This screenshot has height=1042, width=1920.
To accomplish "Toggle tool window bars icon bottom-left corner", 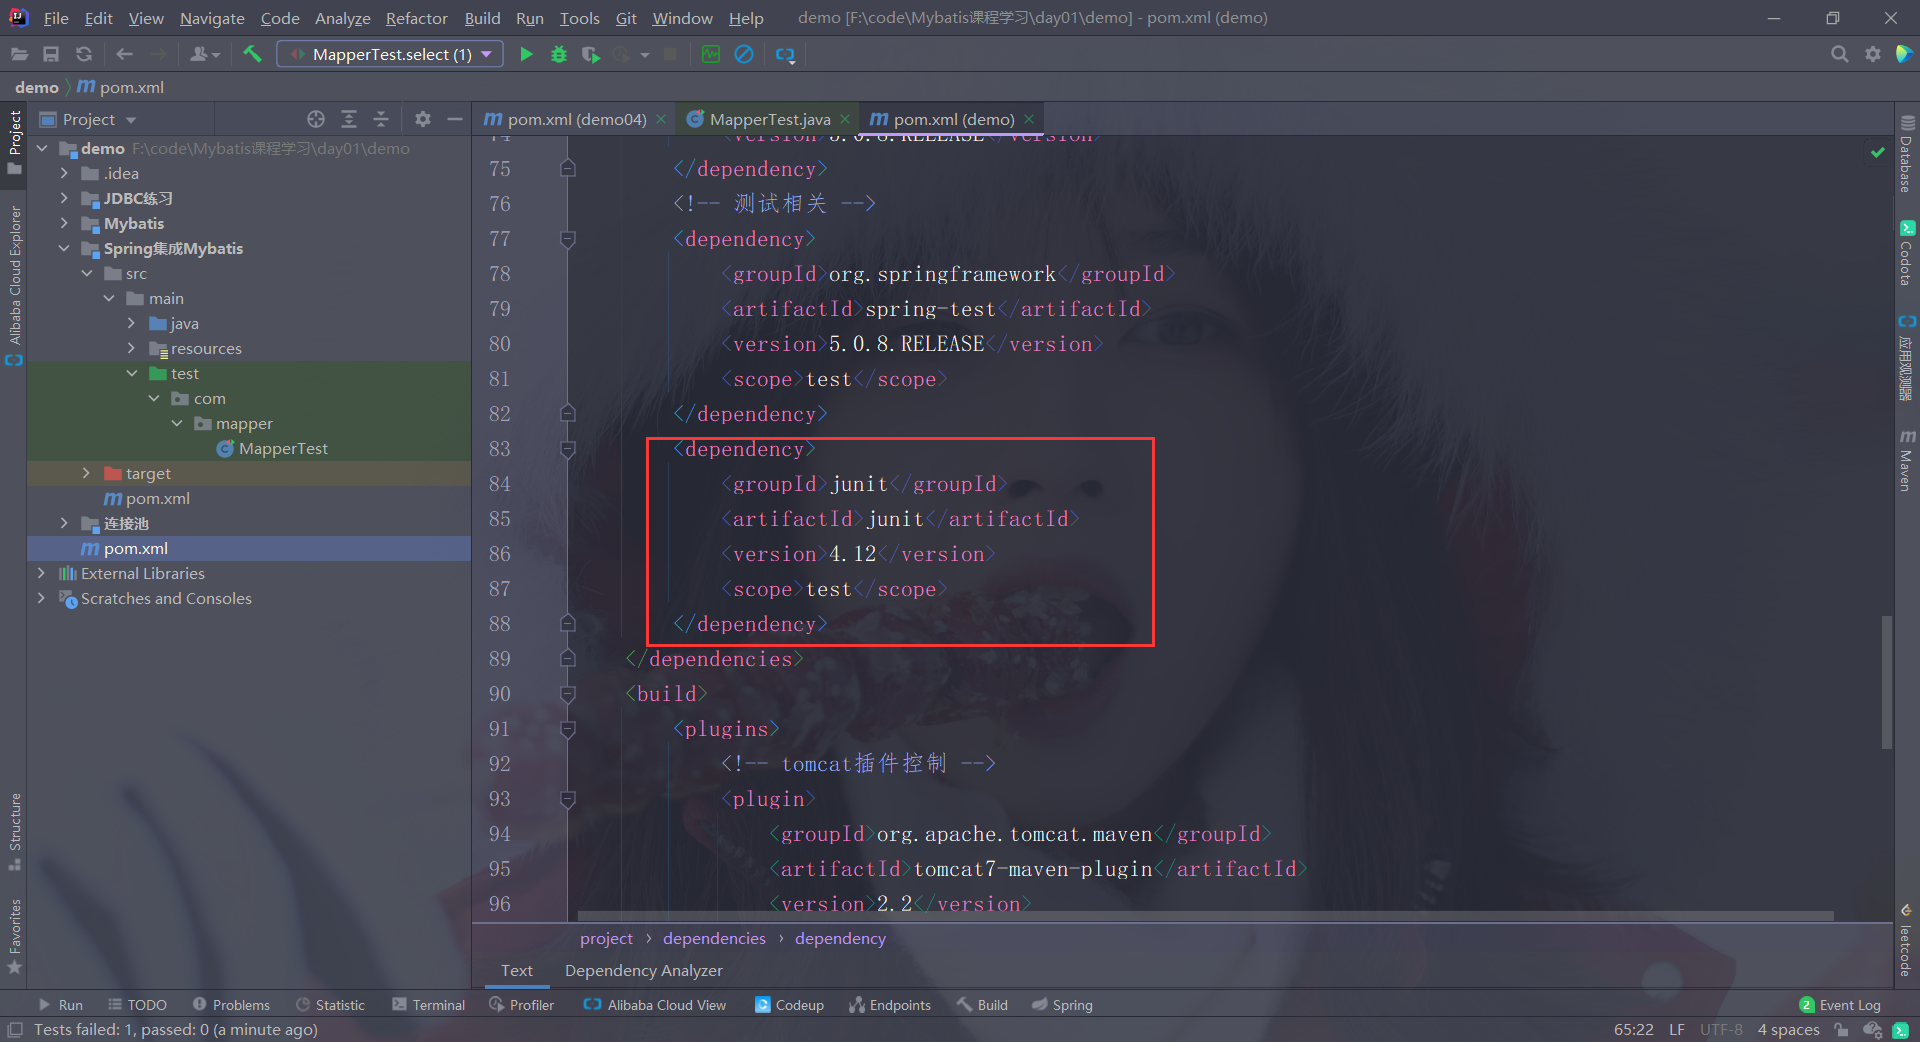I will (15, 1030).
